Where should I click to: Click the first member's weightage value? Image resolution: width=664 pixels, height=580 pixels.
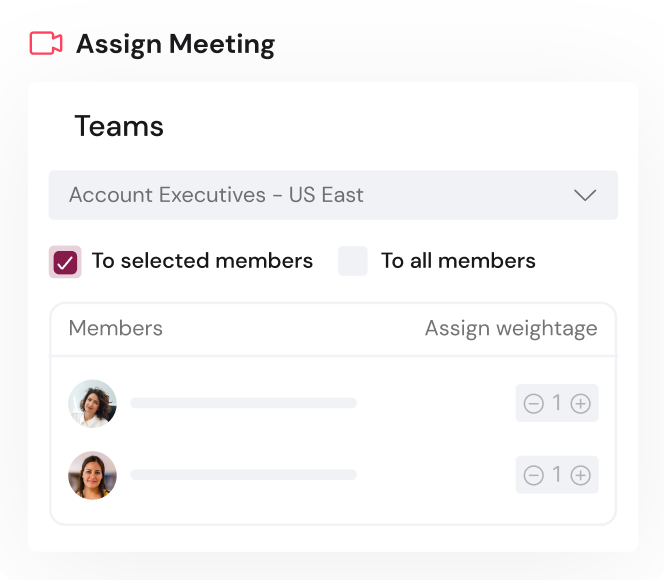557,404
